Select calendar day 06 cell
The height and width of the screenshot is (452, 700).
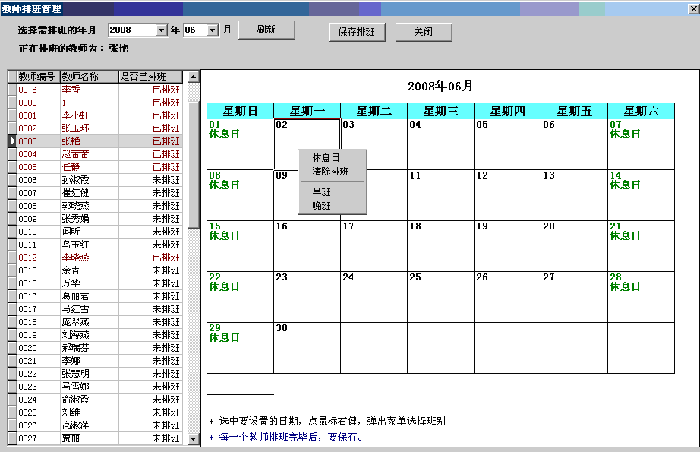click(x=574, y=144)
